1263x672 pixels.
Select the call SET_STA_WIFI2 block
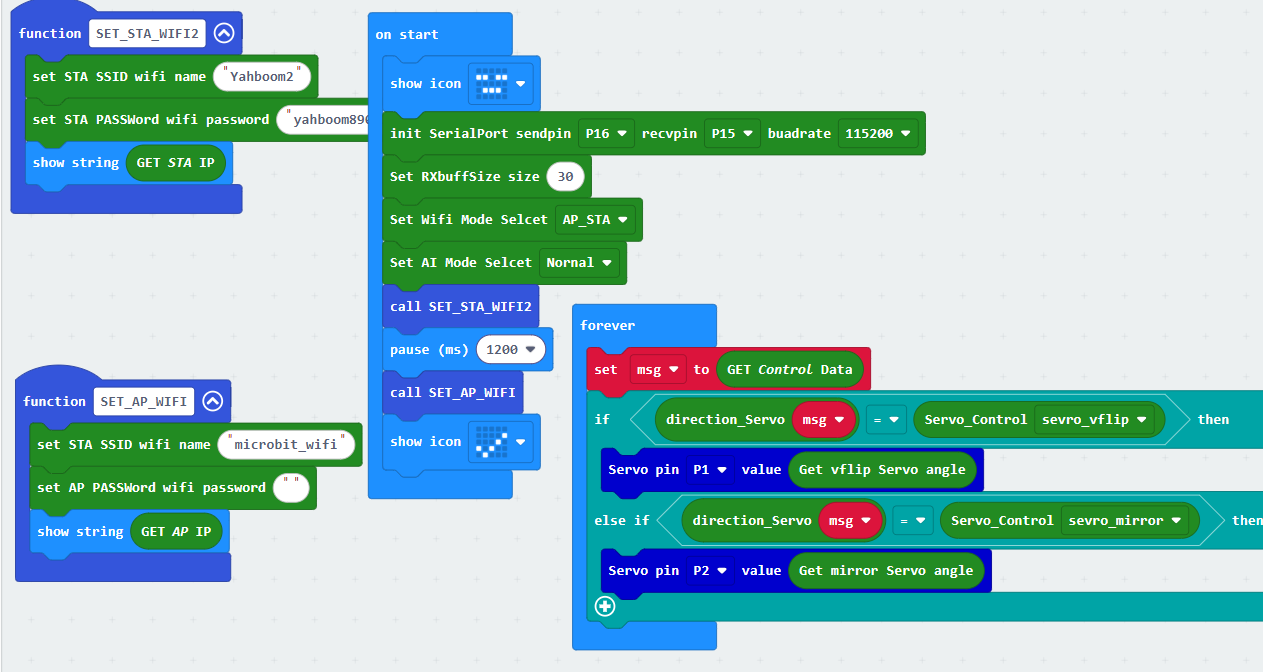click(460, 306)
